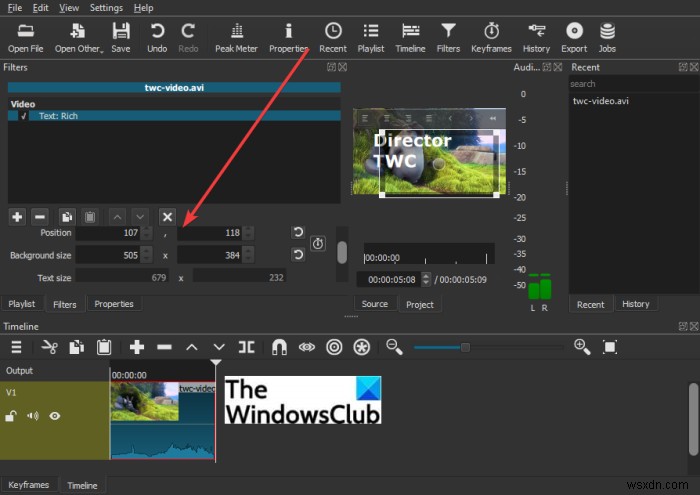Zoom out the timeline
Image resolution: width=700 pixels, height=495 pixels.
[x=394, y=347]
